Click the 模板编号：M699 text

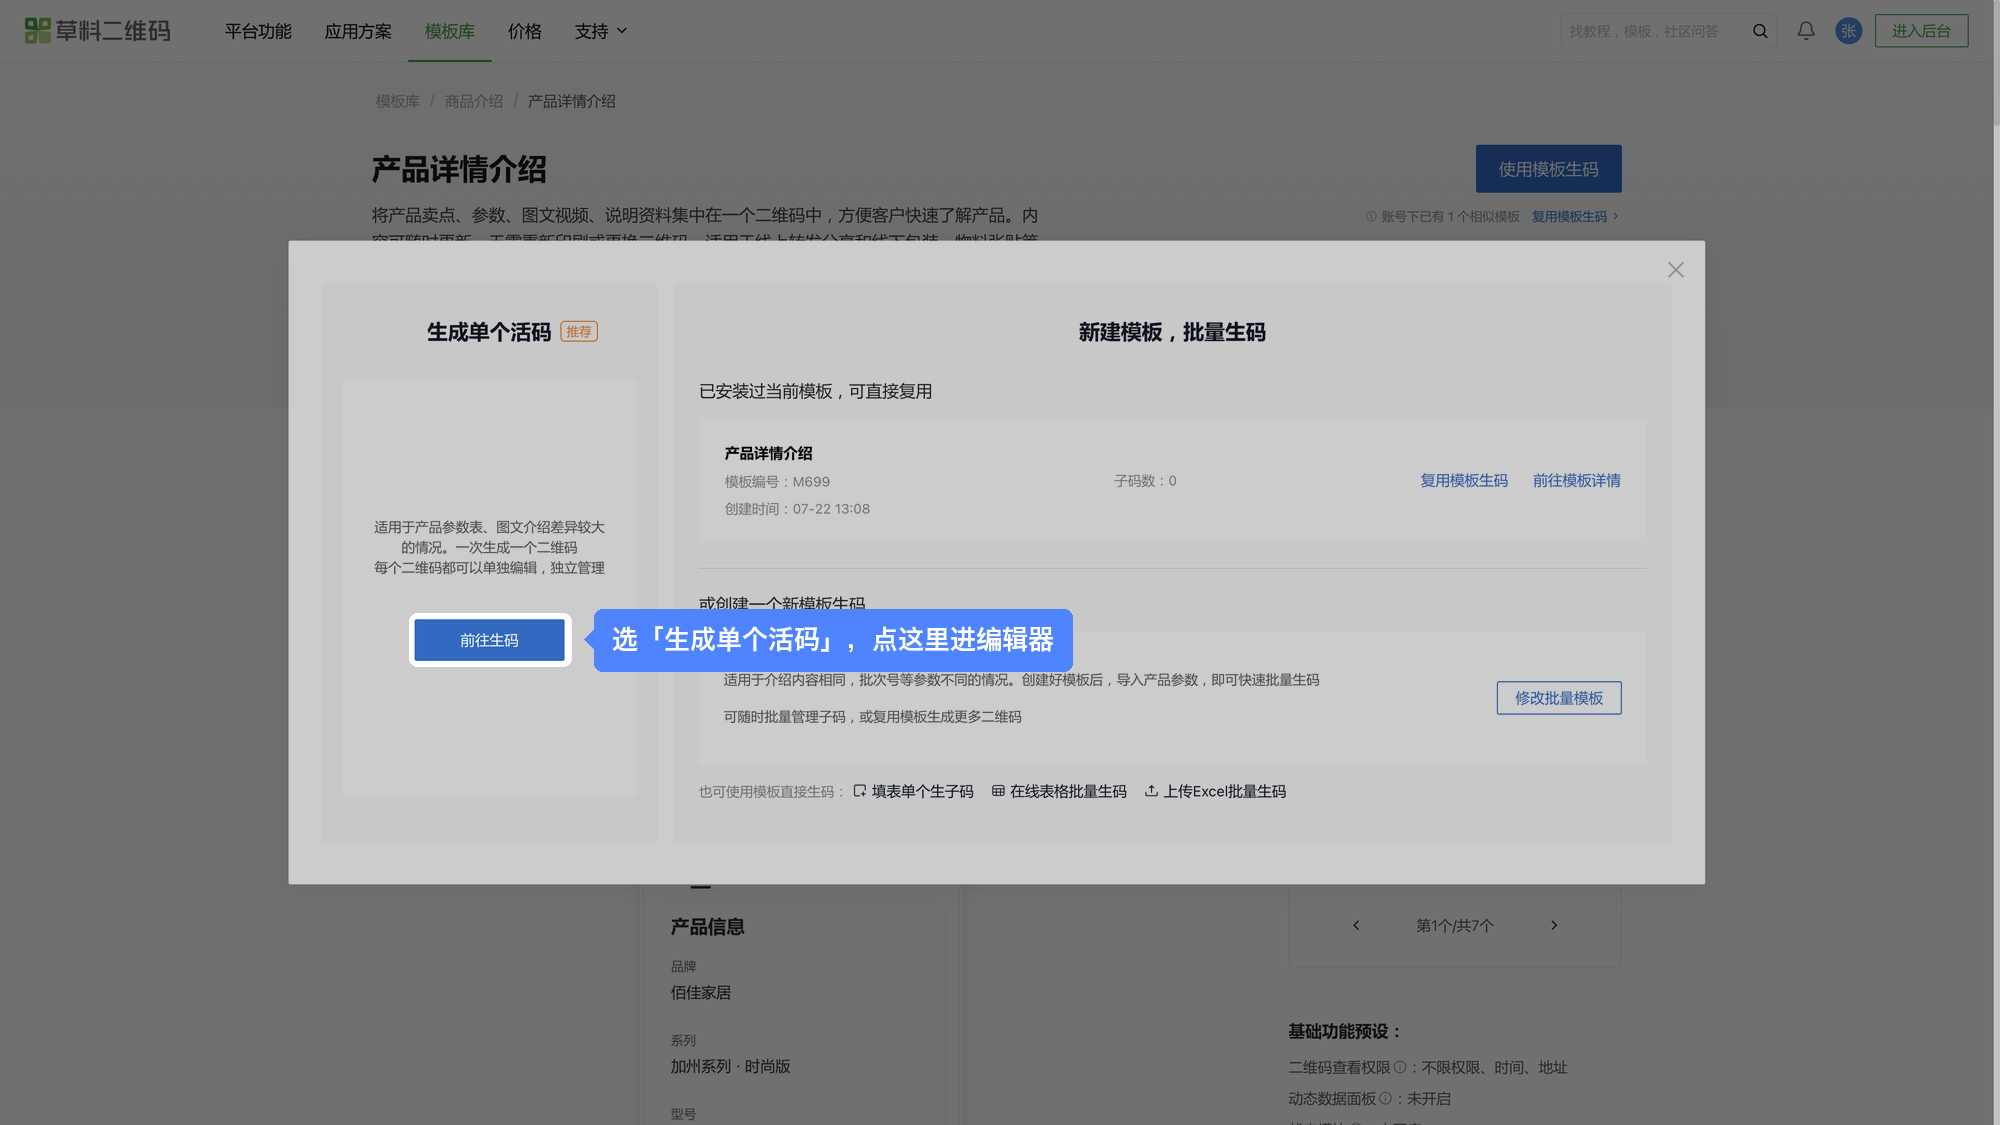[777, 482]
